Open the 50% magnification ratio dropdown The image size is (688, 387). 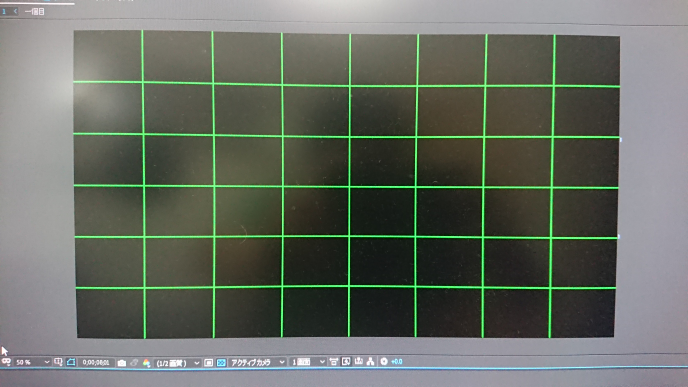[x=33, y=362]
